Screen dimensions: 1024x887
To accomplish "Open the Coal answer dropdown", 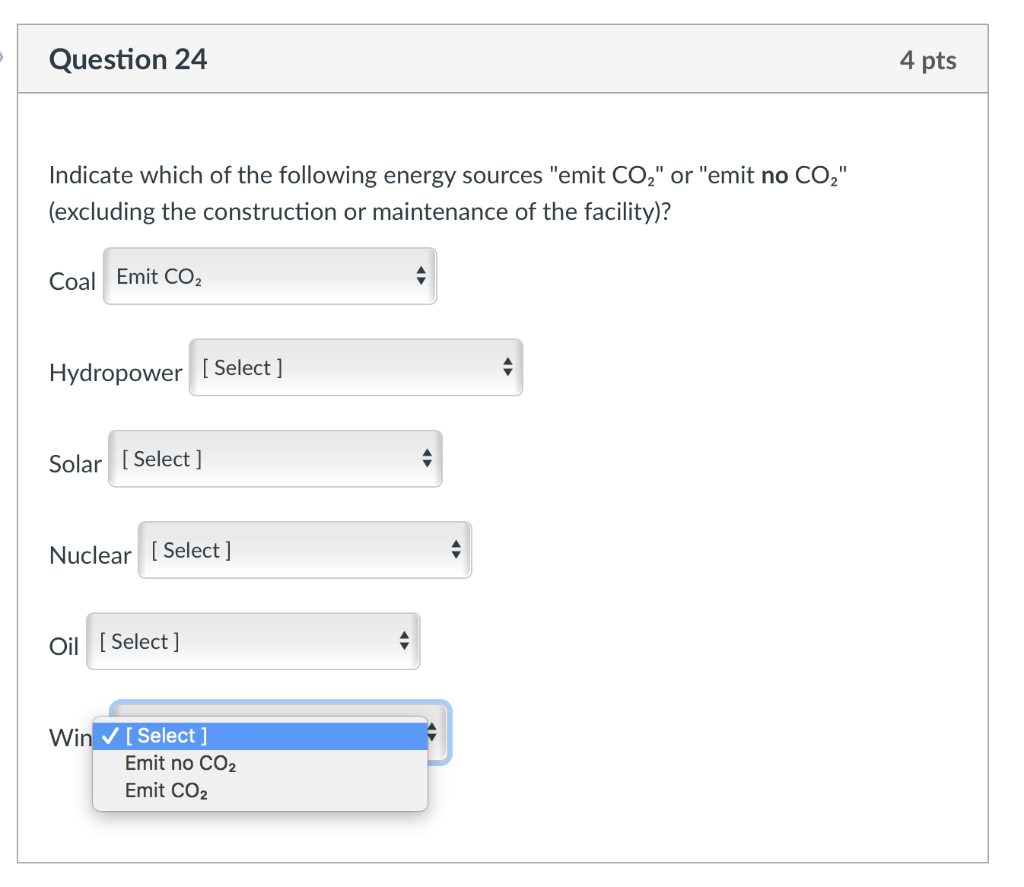I will (269, 277).
